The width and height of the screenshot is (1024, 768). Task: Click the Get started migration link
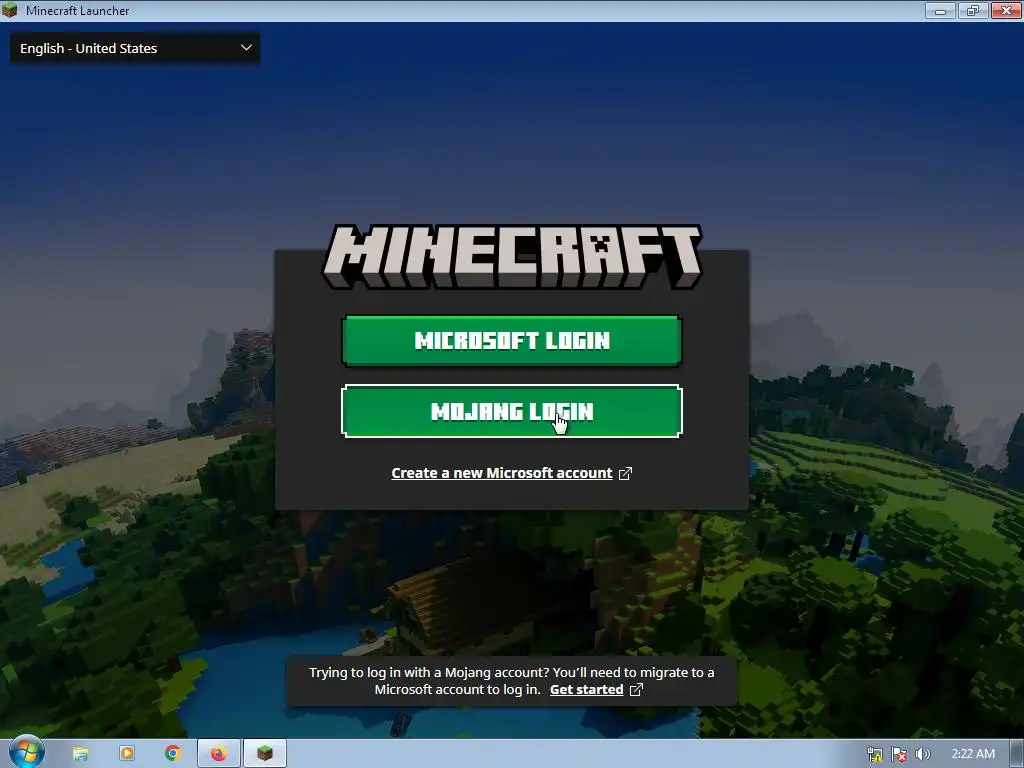tap(586, 690)
